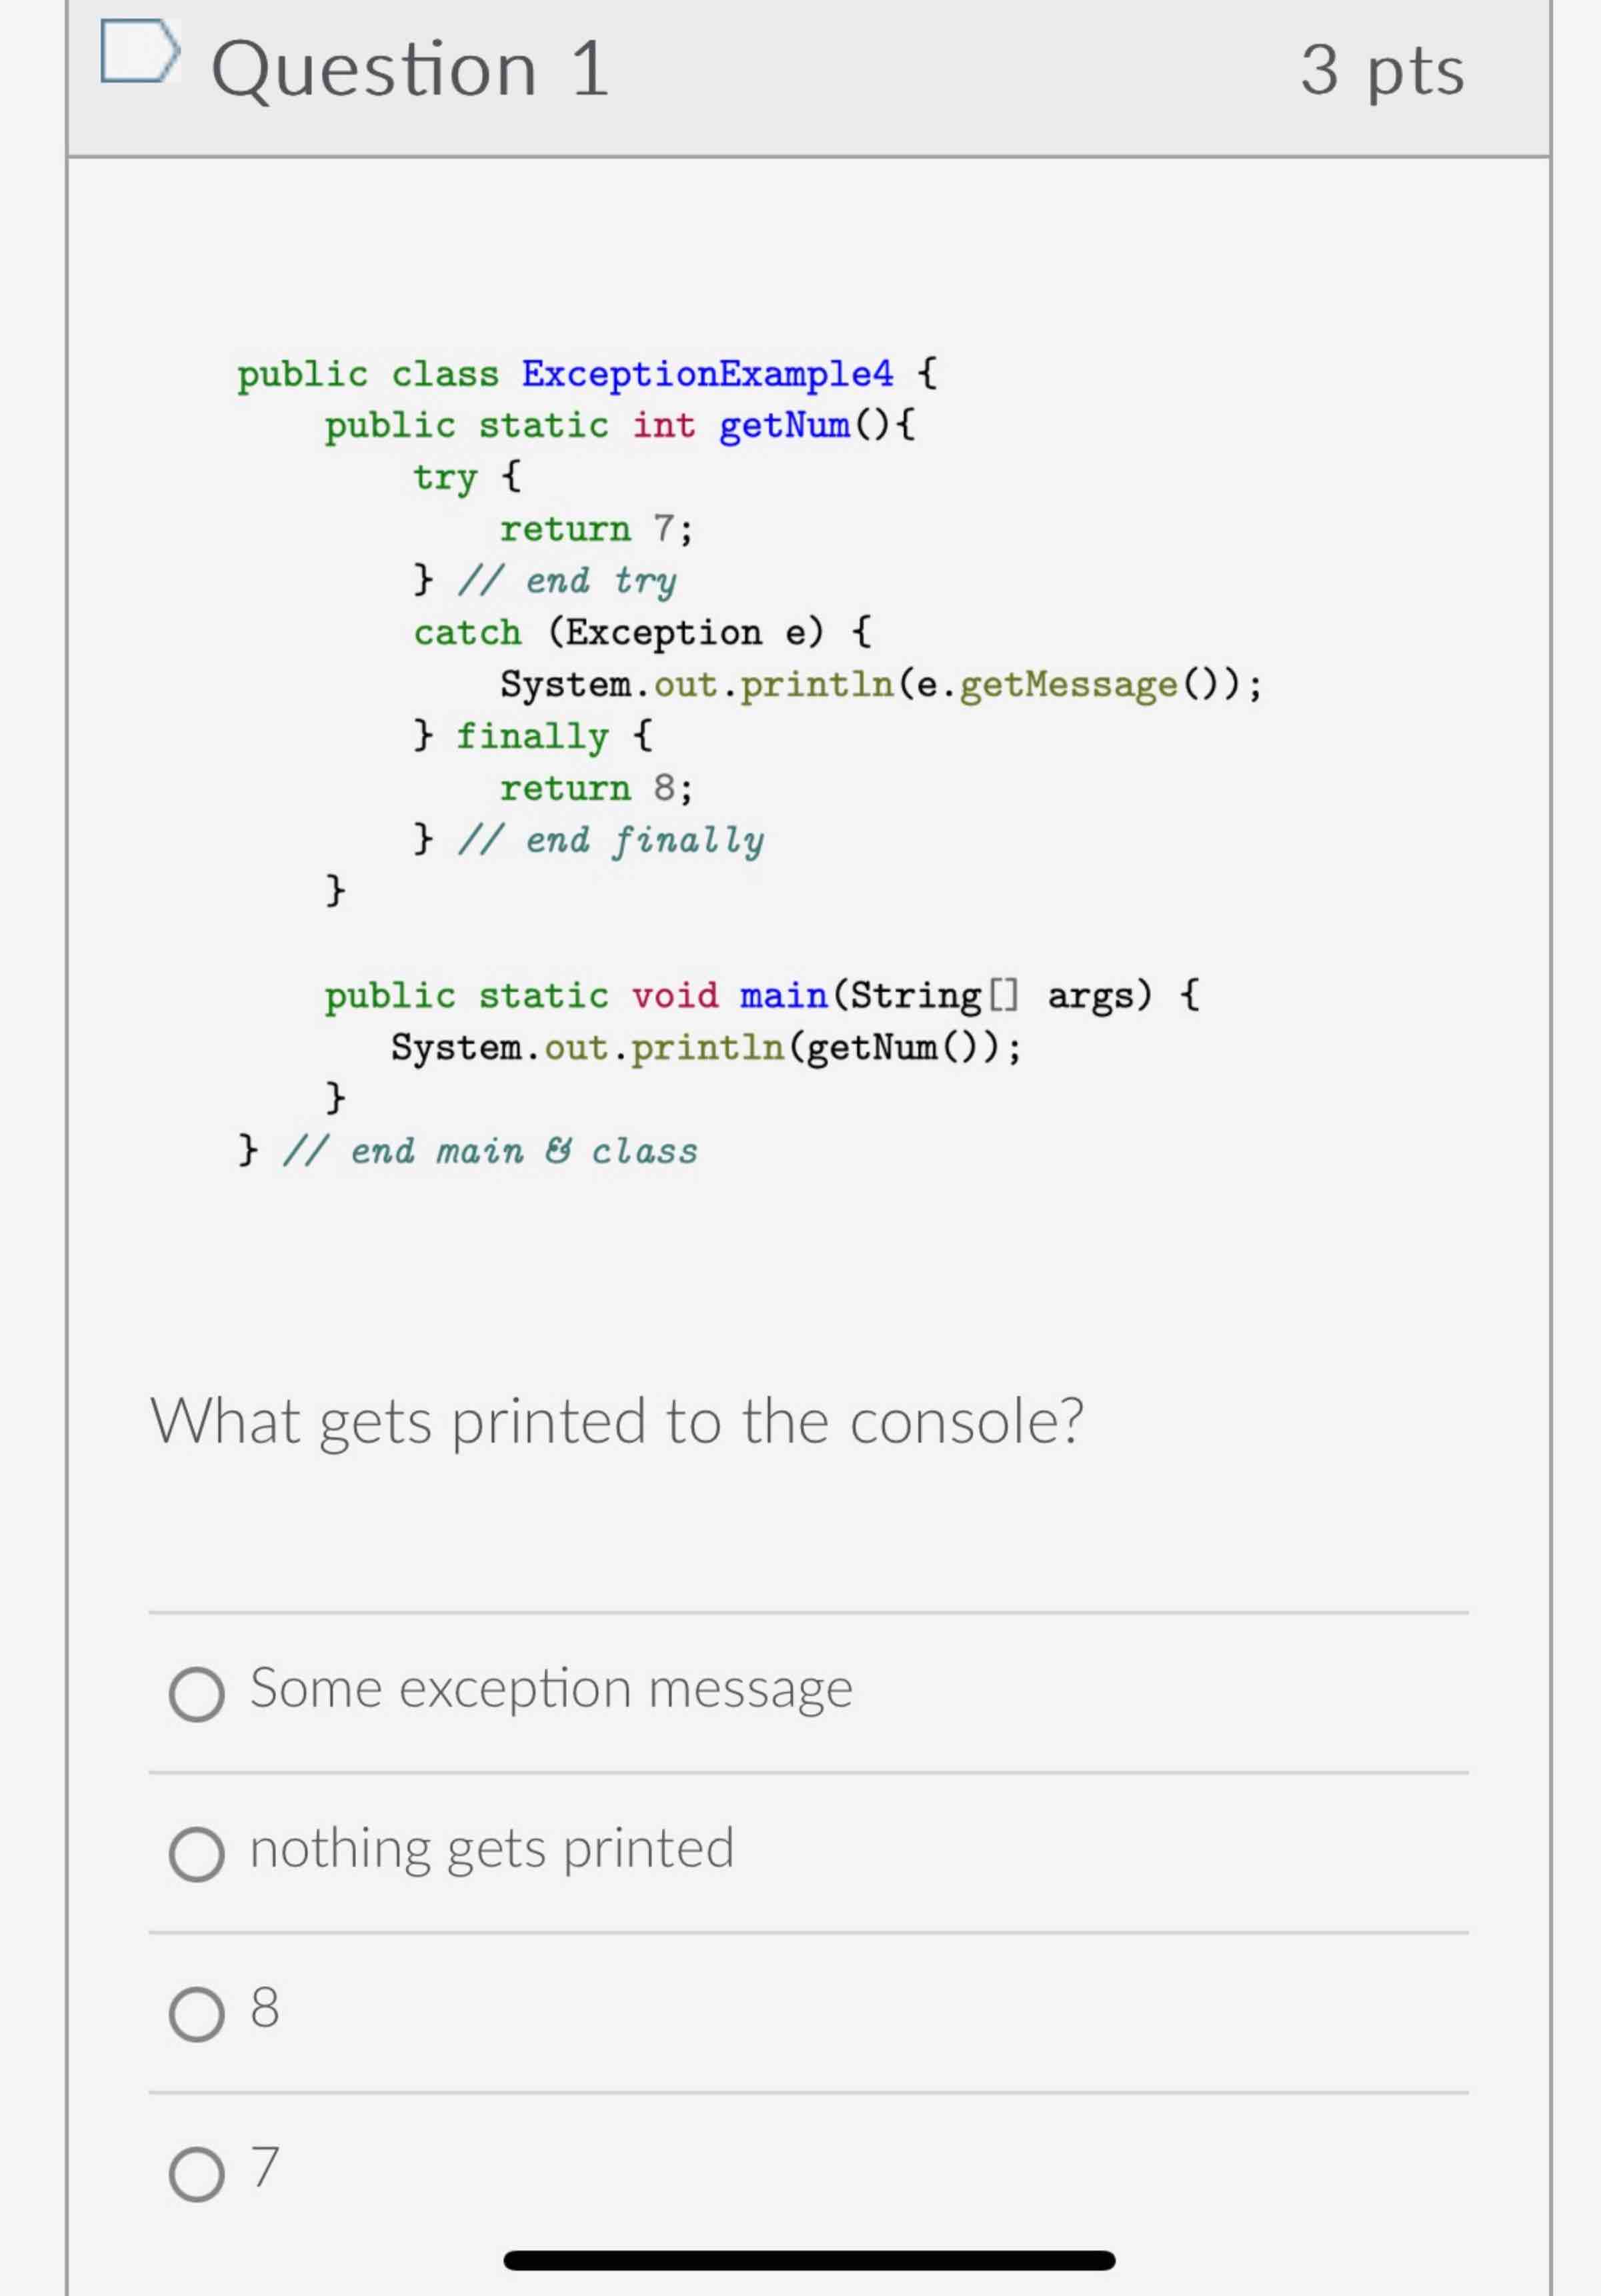Click the System.out.println(getNum()) statement
1601x2296 pixels.
click(x=705, y=1046)
